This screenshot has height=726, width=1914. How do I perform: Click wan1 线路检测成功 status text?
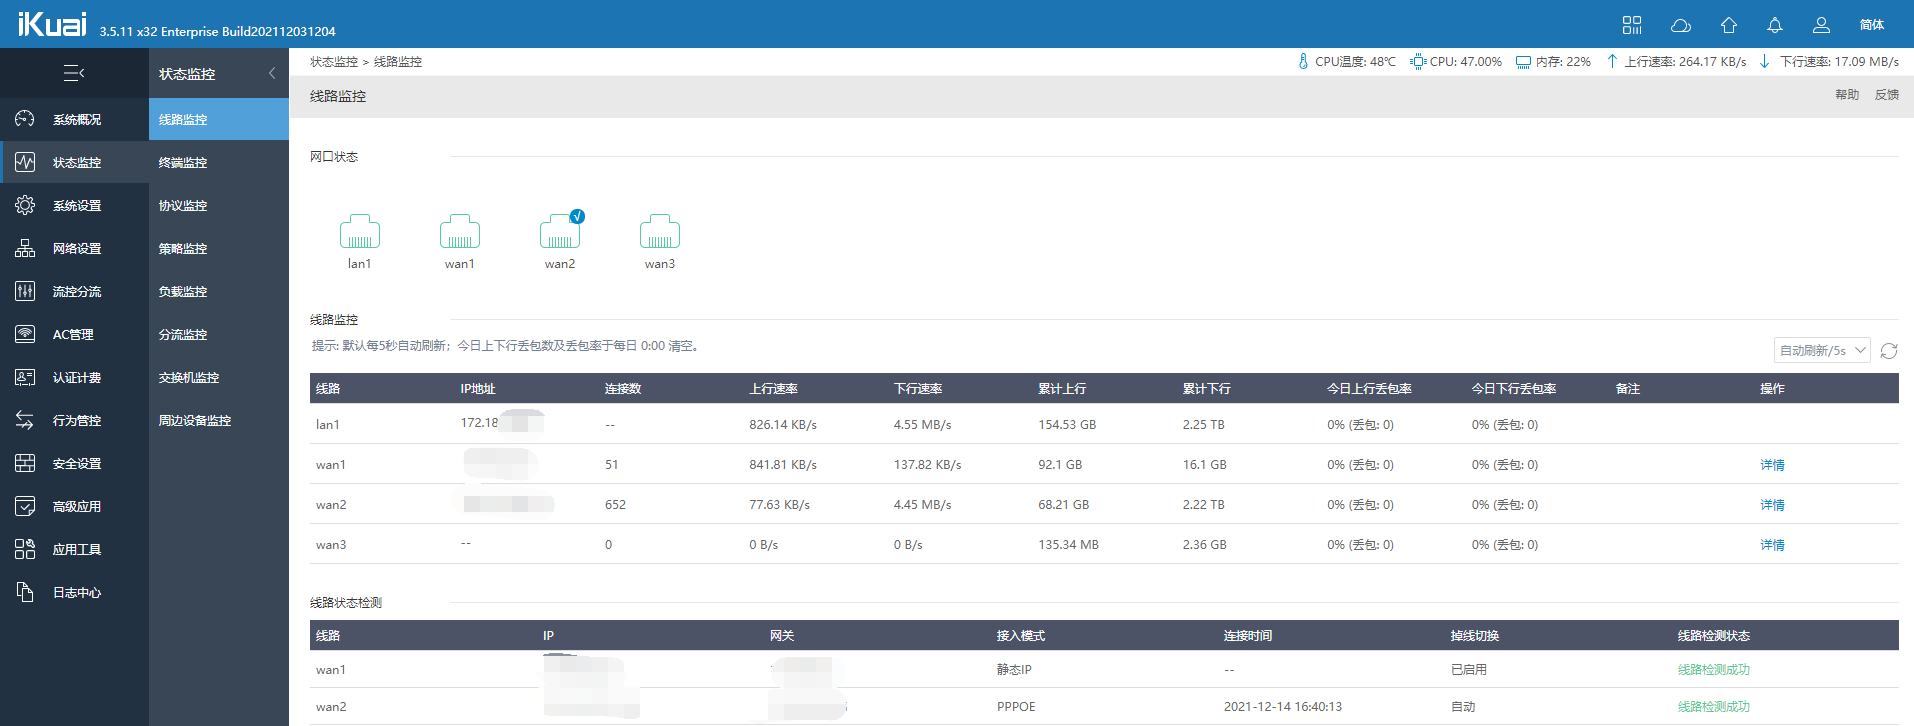[1714, 670]
